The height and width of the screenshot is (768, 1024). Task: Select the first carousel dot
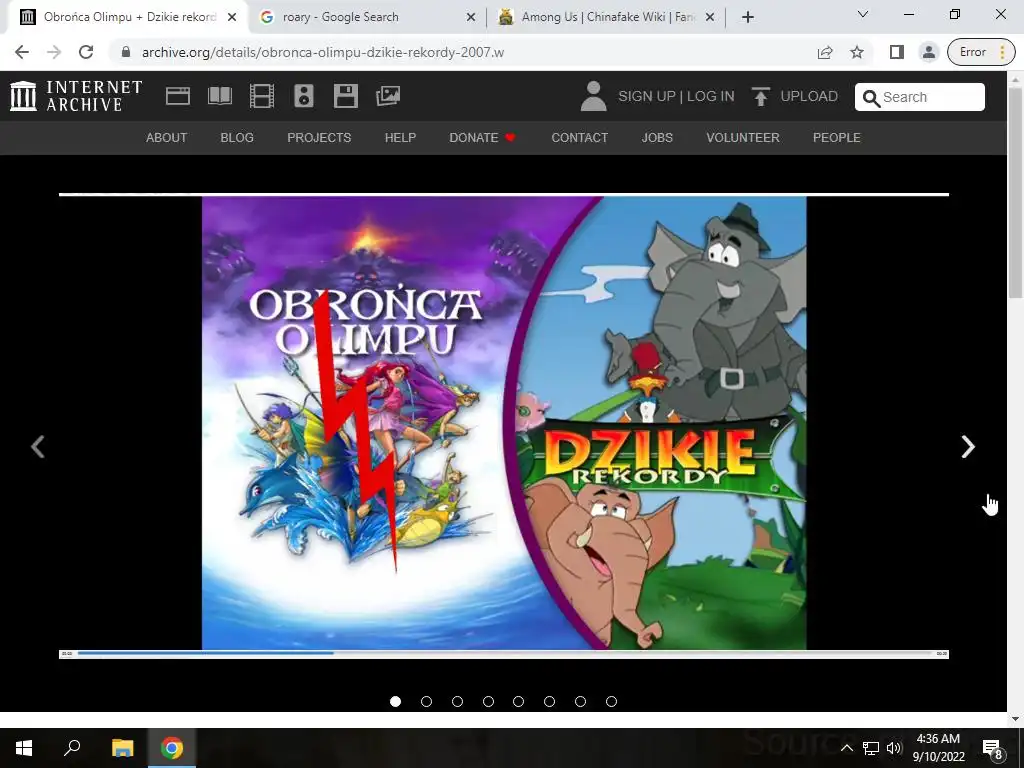coord(395,701)
